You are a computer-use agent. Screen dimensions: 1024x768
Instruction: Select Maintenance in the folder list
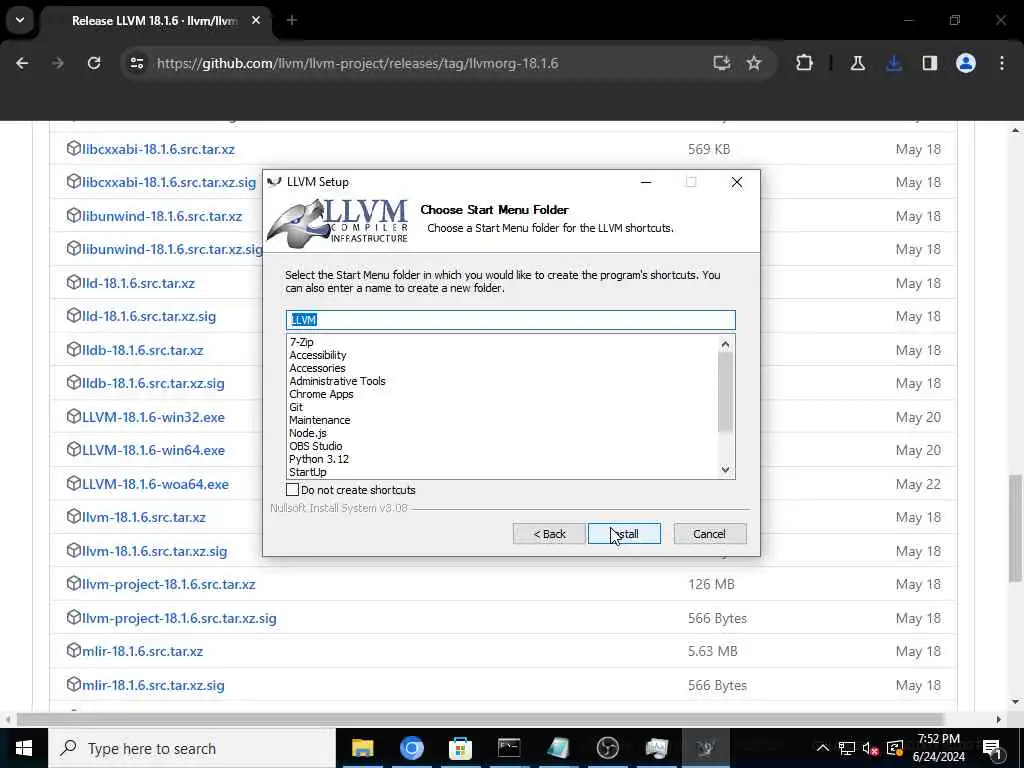point(320,420)
